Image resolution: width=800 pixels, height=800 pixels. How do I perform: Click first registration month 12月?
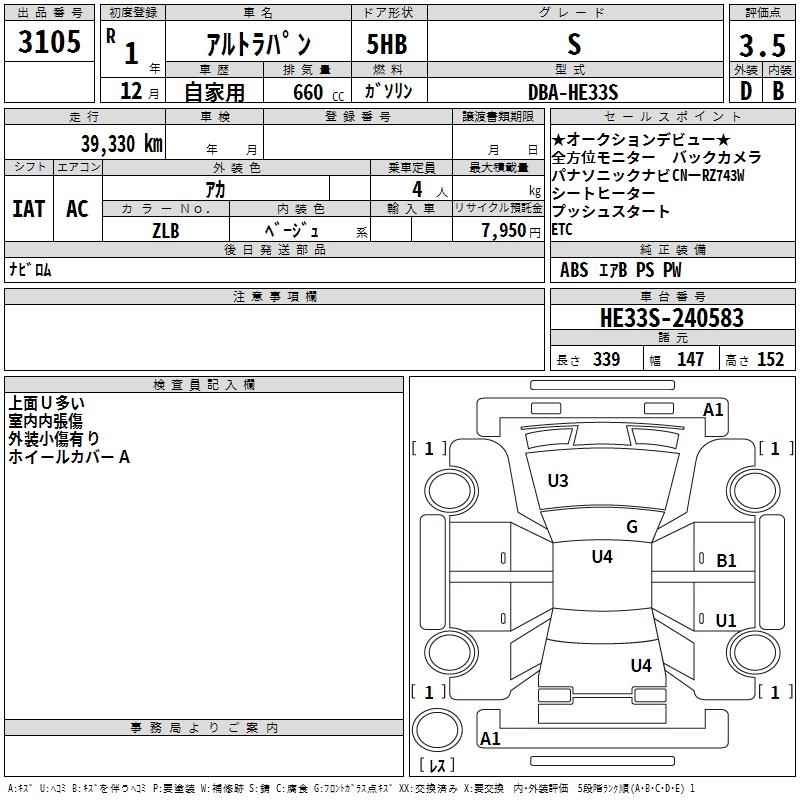(x=140, y=91)
